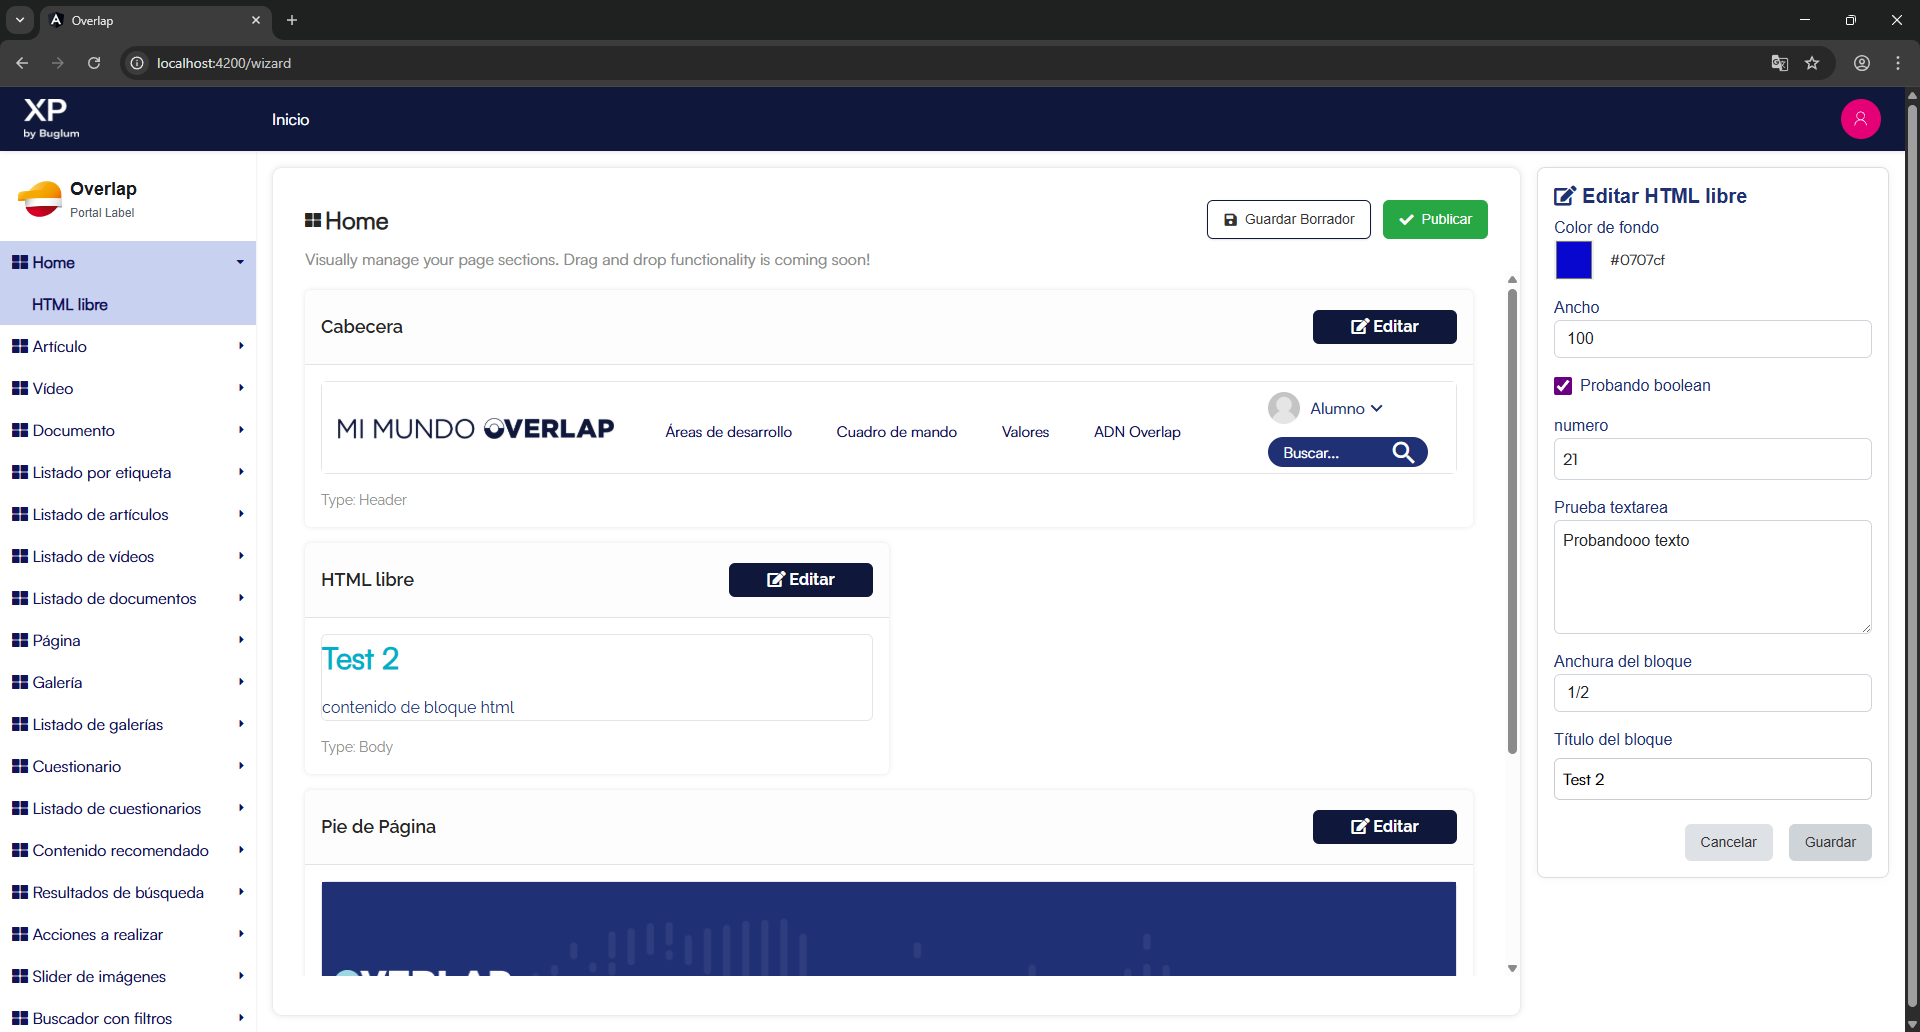Image resolution: width=1920 pixels, height=1032 pixels.
Task: Open the Inicio navigation item
Action: [x=290, y=119]
